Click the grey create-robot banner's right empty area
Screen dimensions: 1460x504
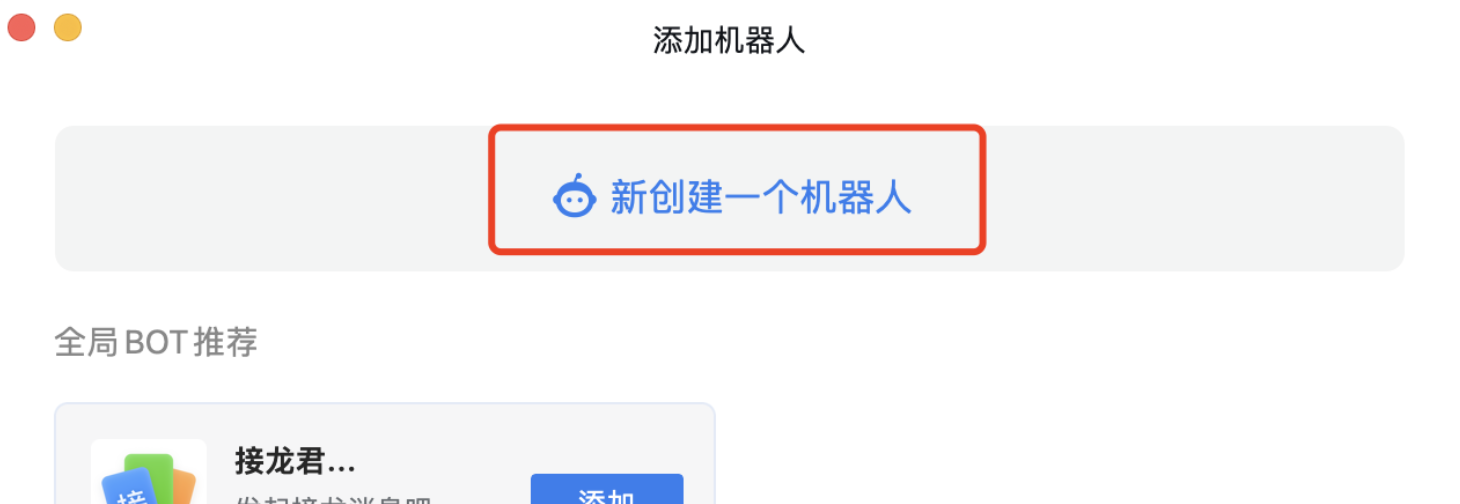point(1195,198)
